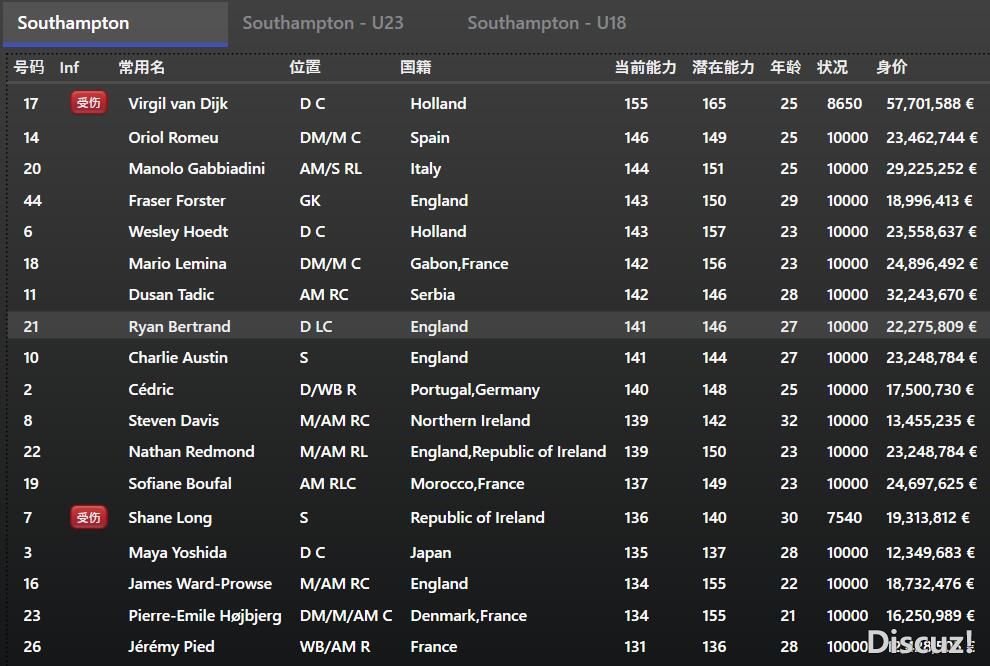
Task: Select player Charlie Austin
Action: (x=178, y=358)
